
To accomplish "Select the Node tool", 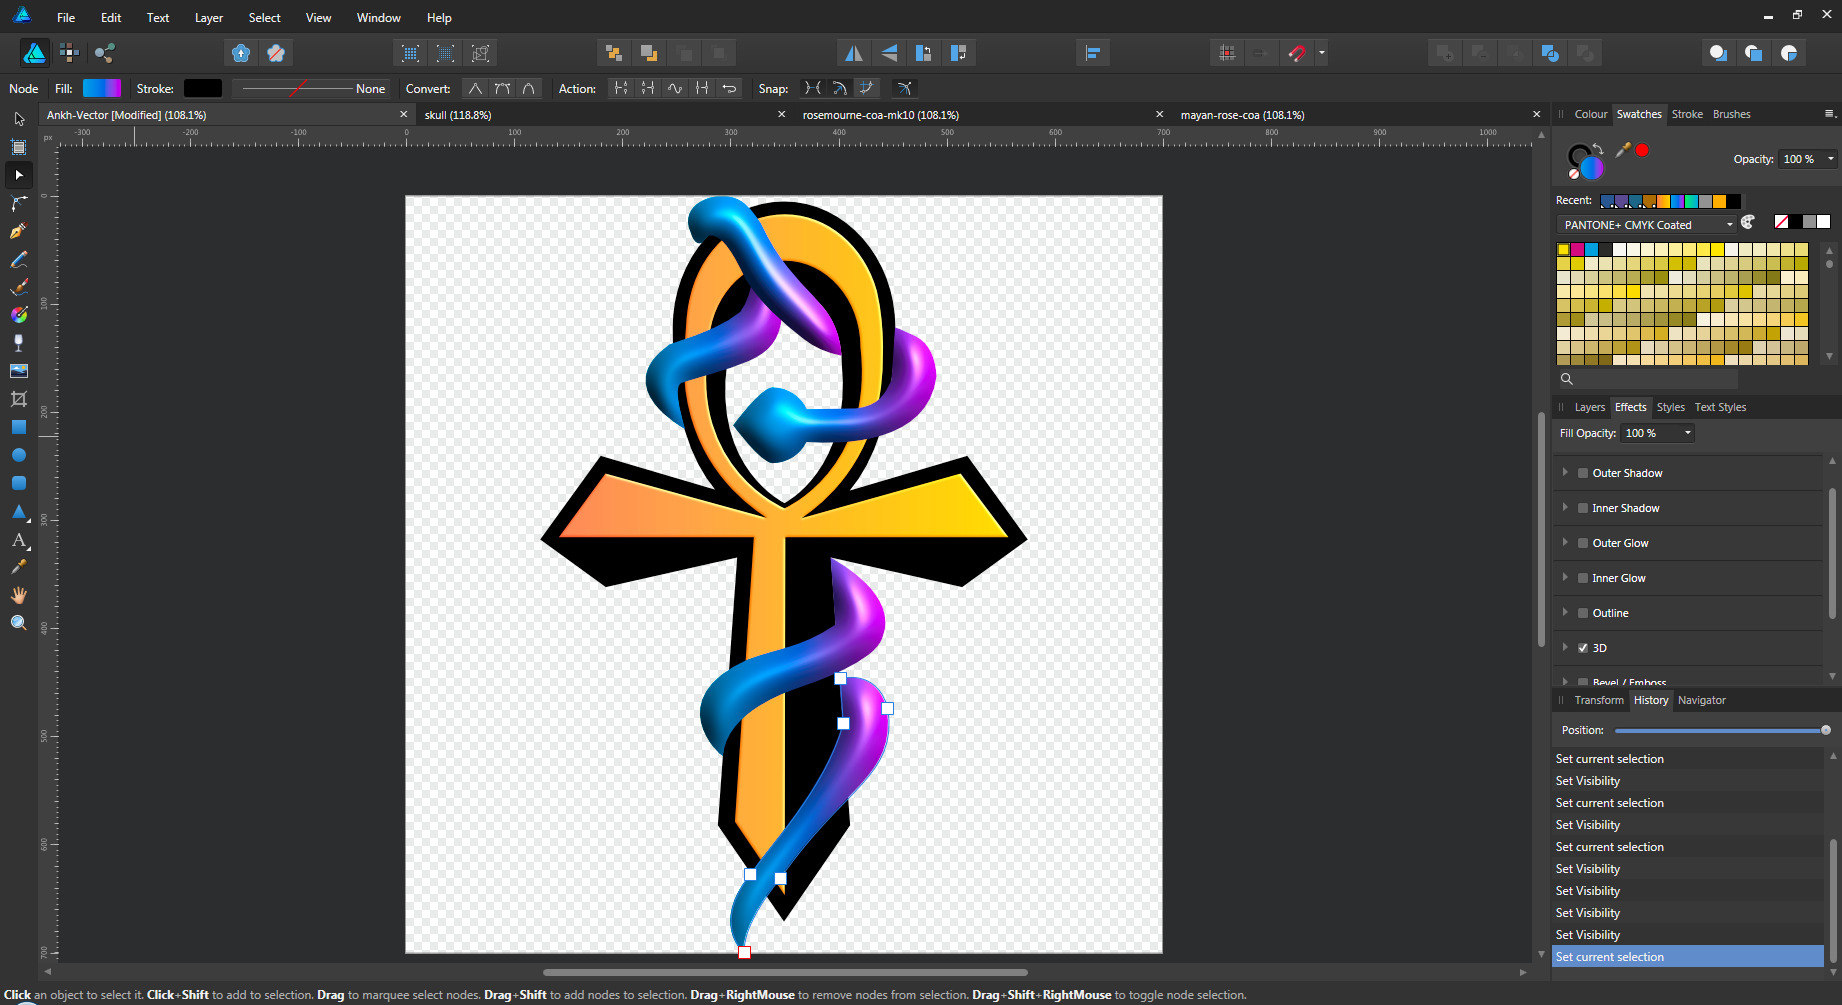I will (18, 175).
